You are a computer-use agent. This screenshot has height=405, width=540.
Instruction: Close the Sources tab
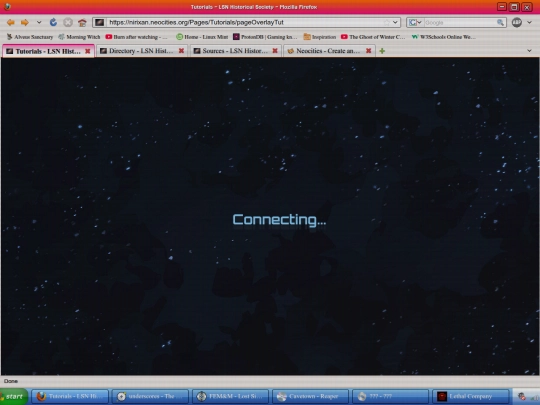tap(275, 51)
